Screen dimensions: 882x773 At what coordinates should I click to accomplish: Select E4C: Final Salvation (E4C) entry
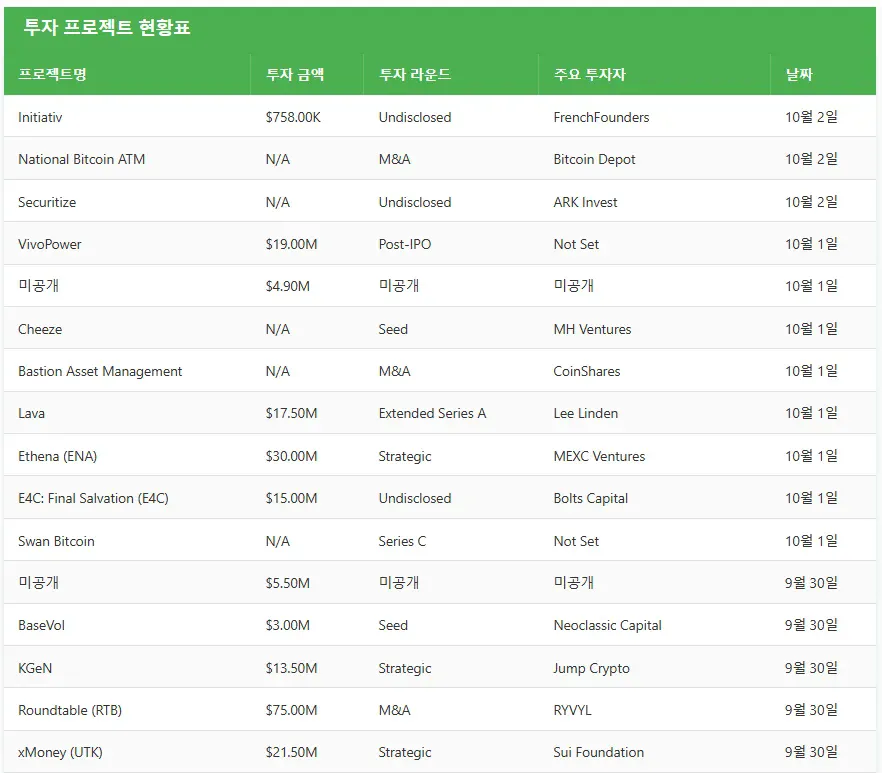[93, 498]
